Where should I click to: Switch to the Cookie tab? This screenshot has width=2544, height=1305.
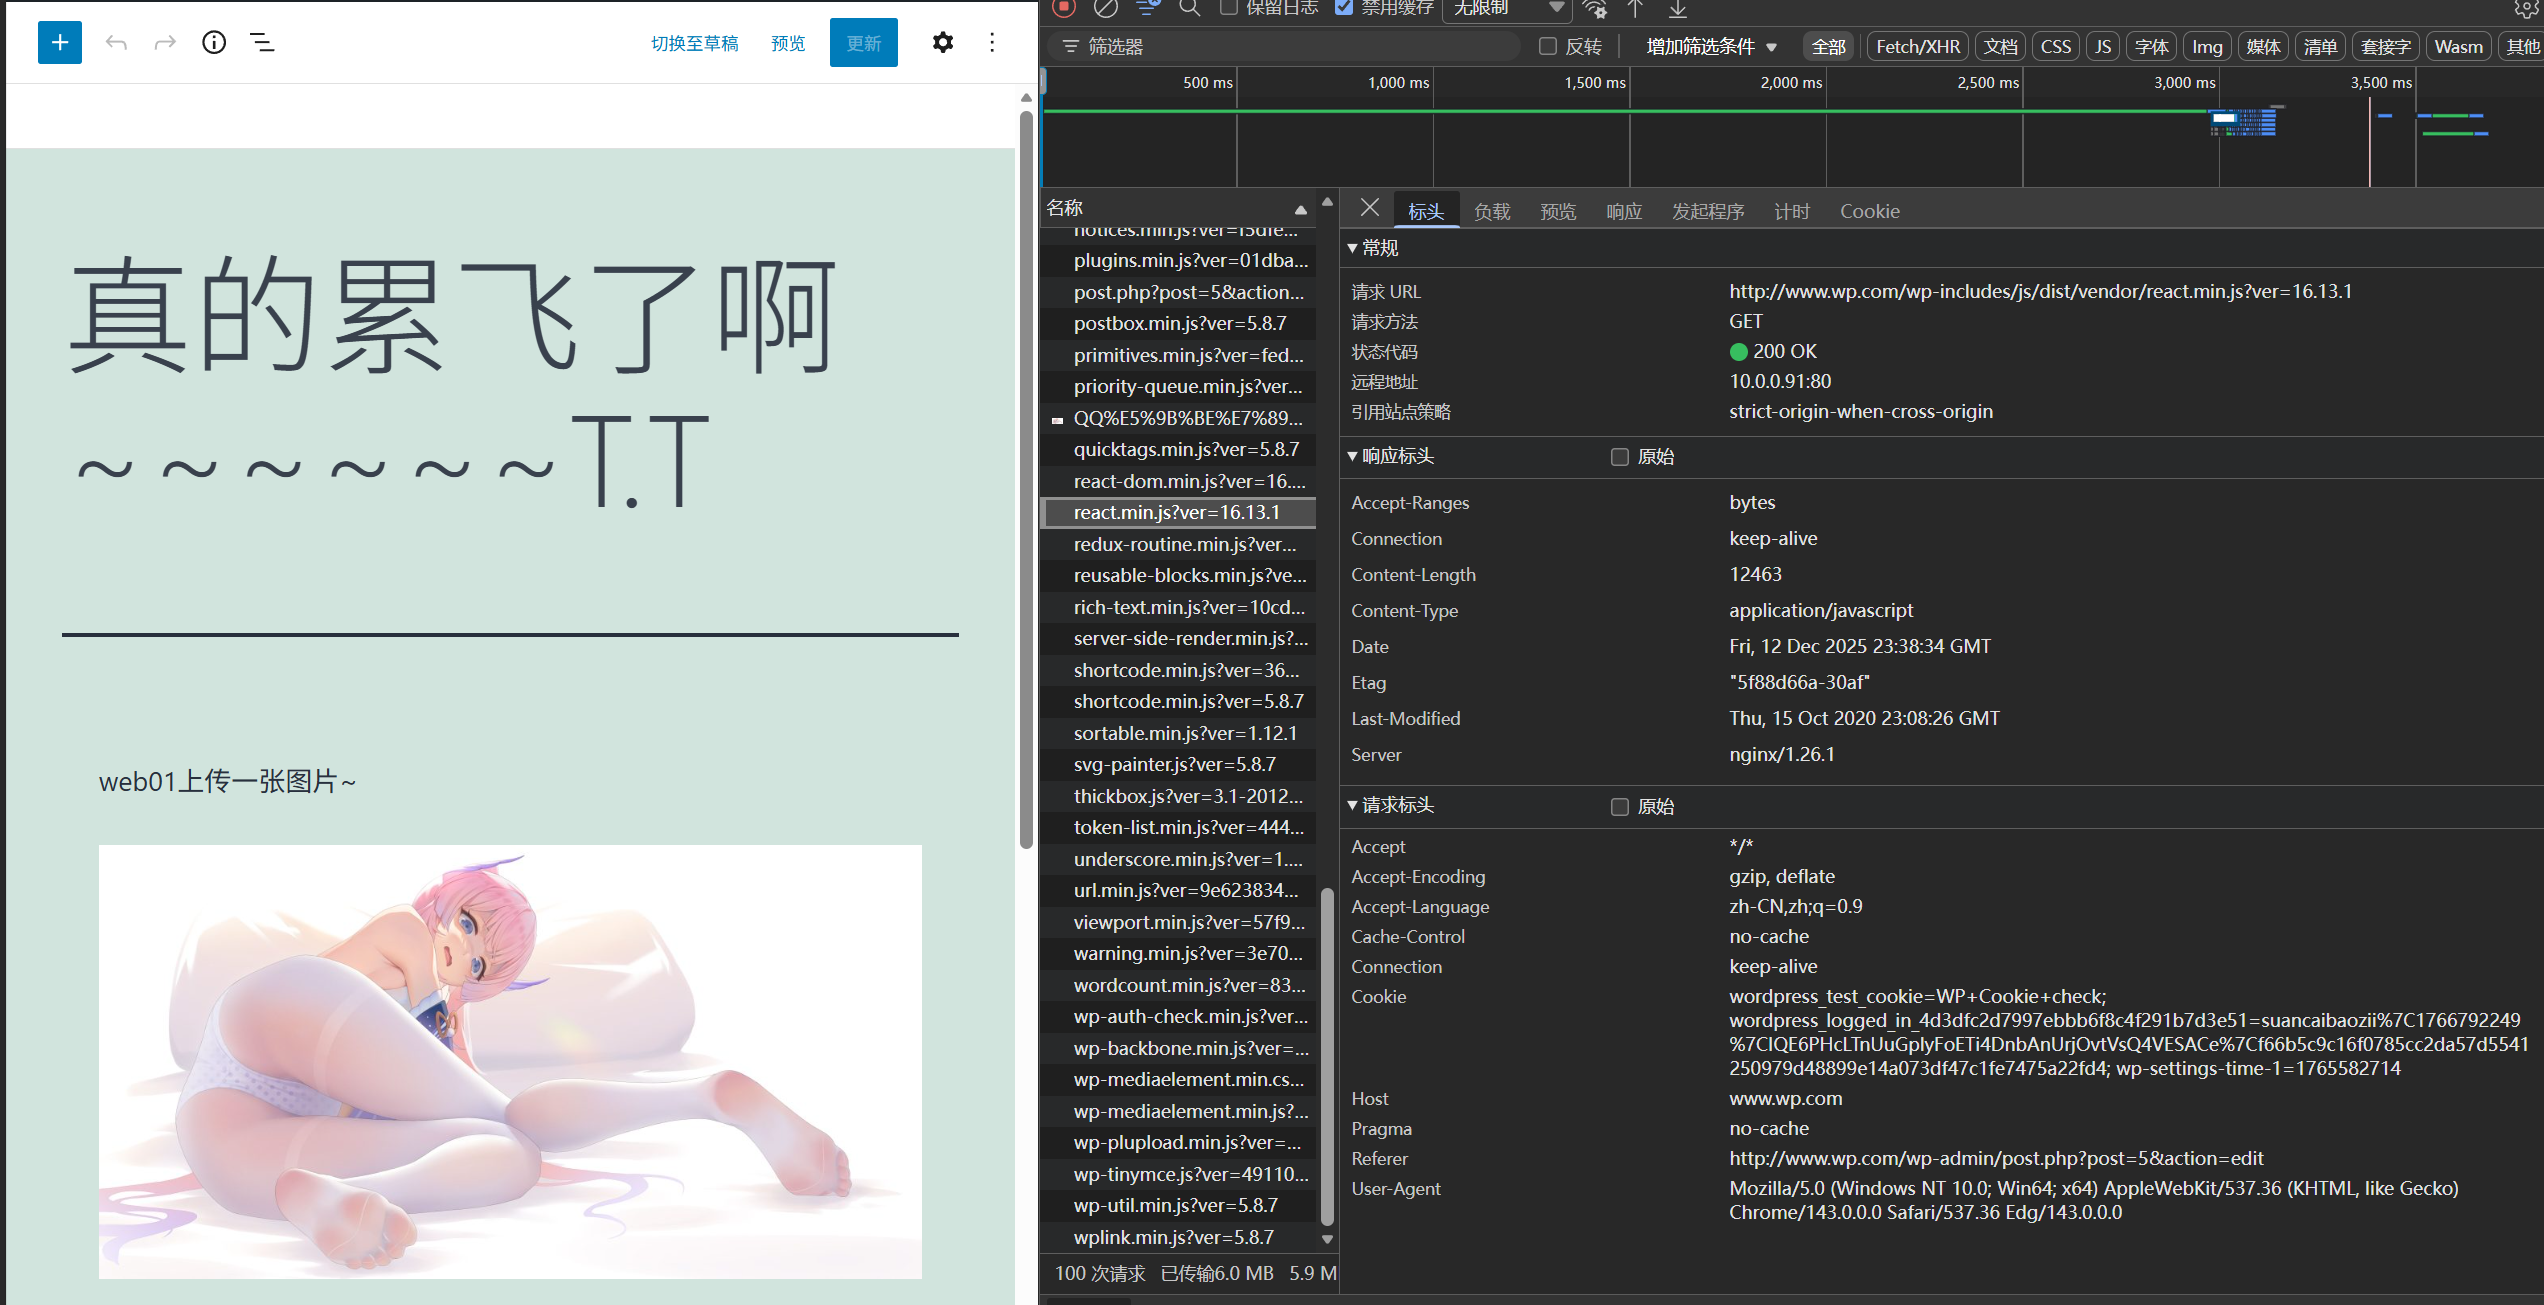point(1869,212)
